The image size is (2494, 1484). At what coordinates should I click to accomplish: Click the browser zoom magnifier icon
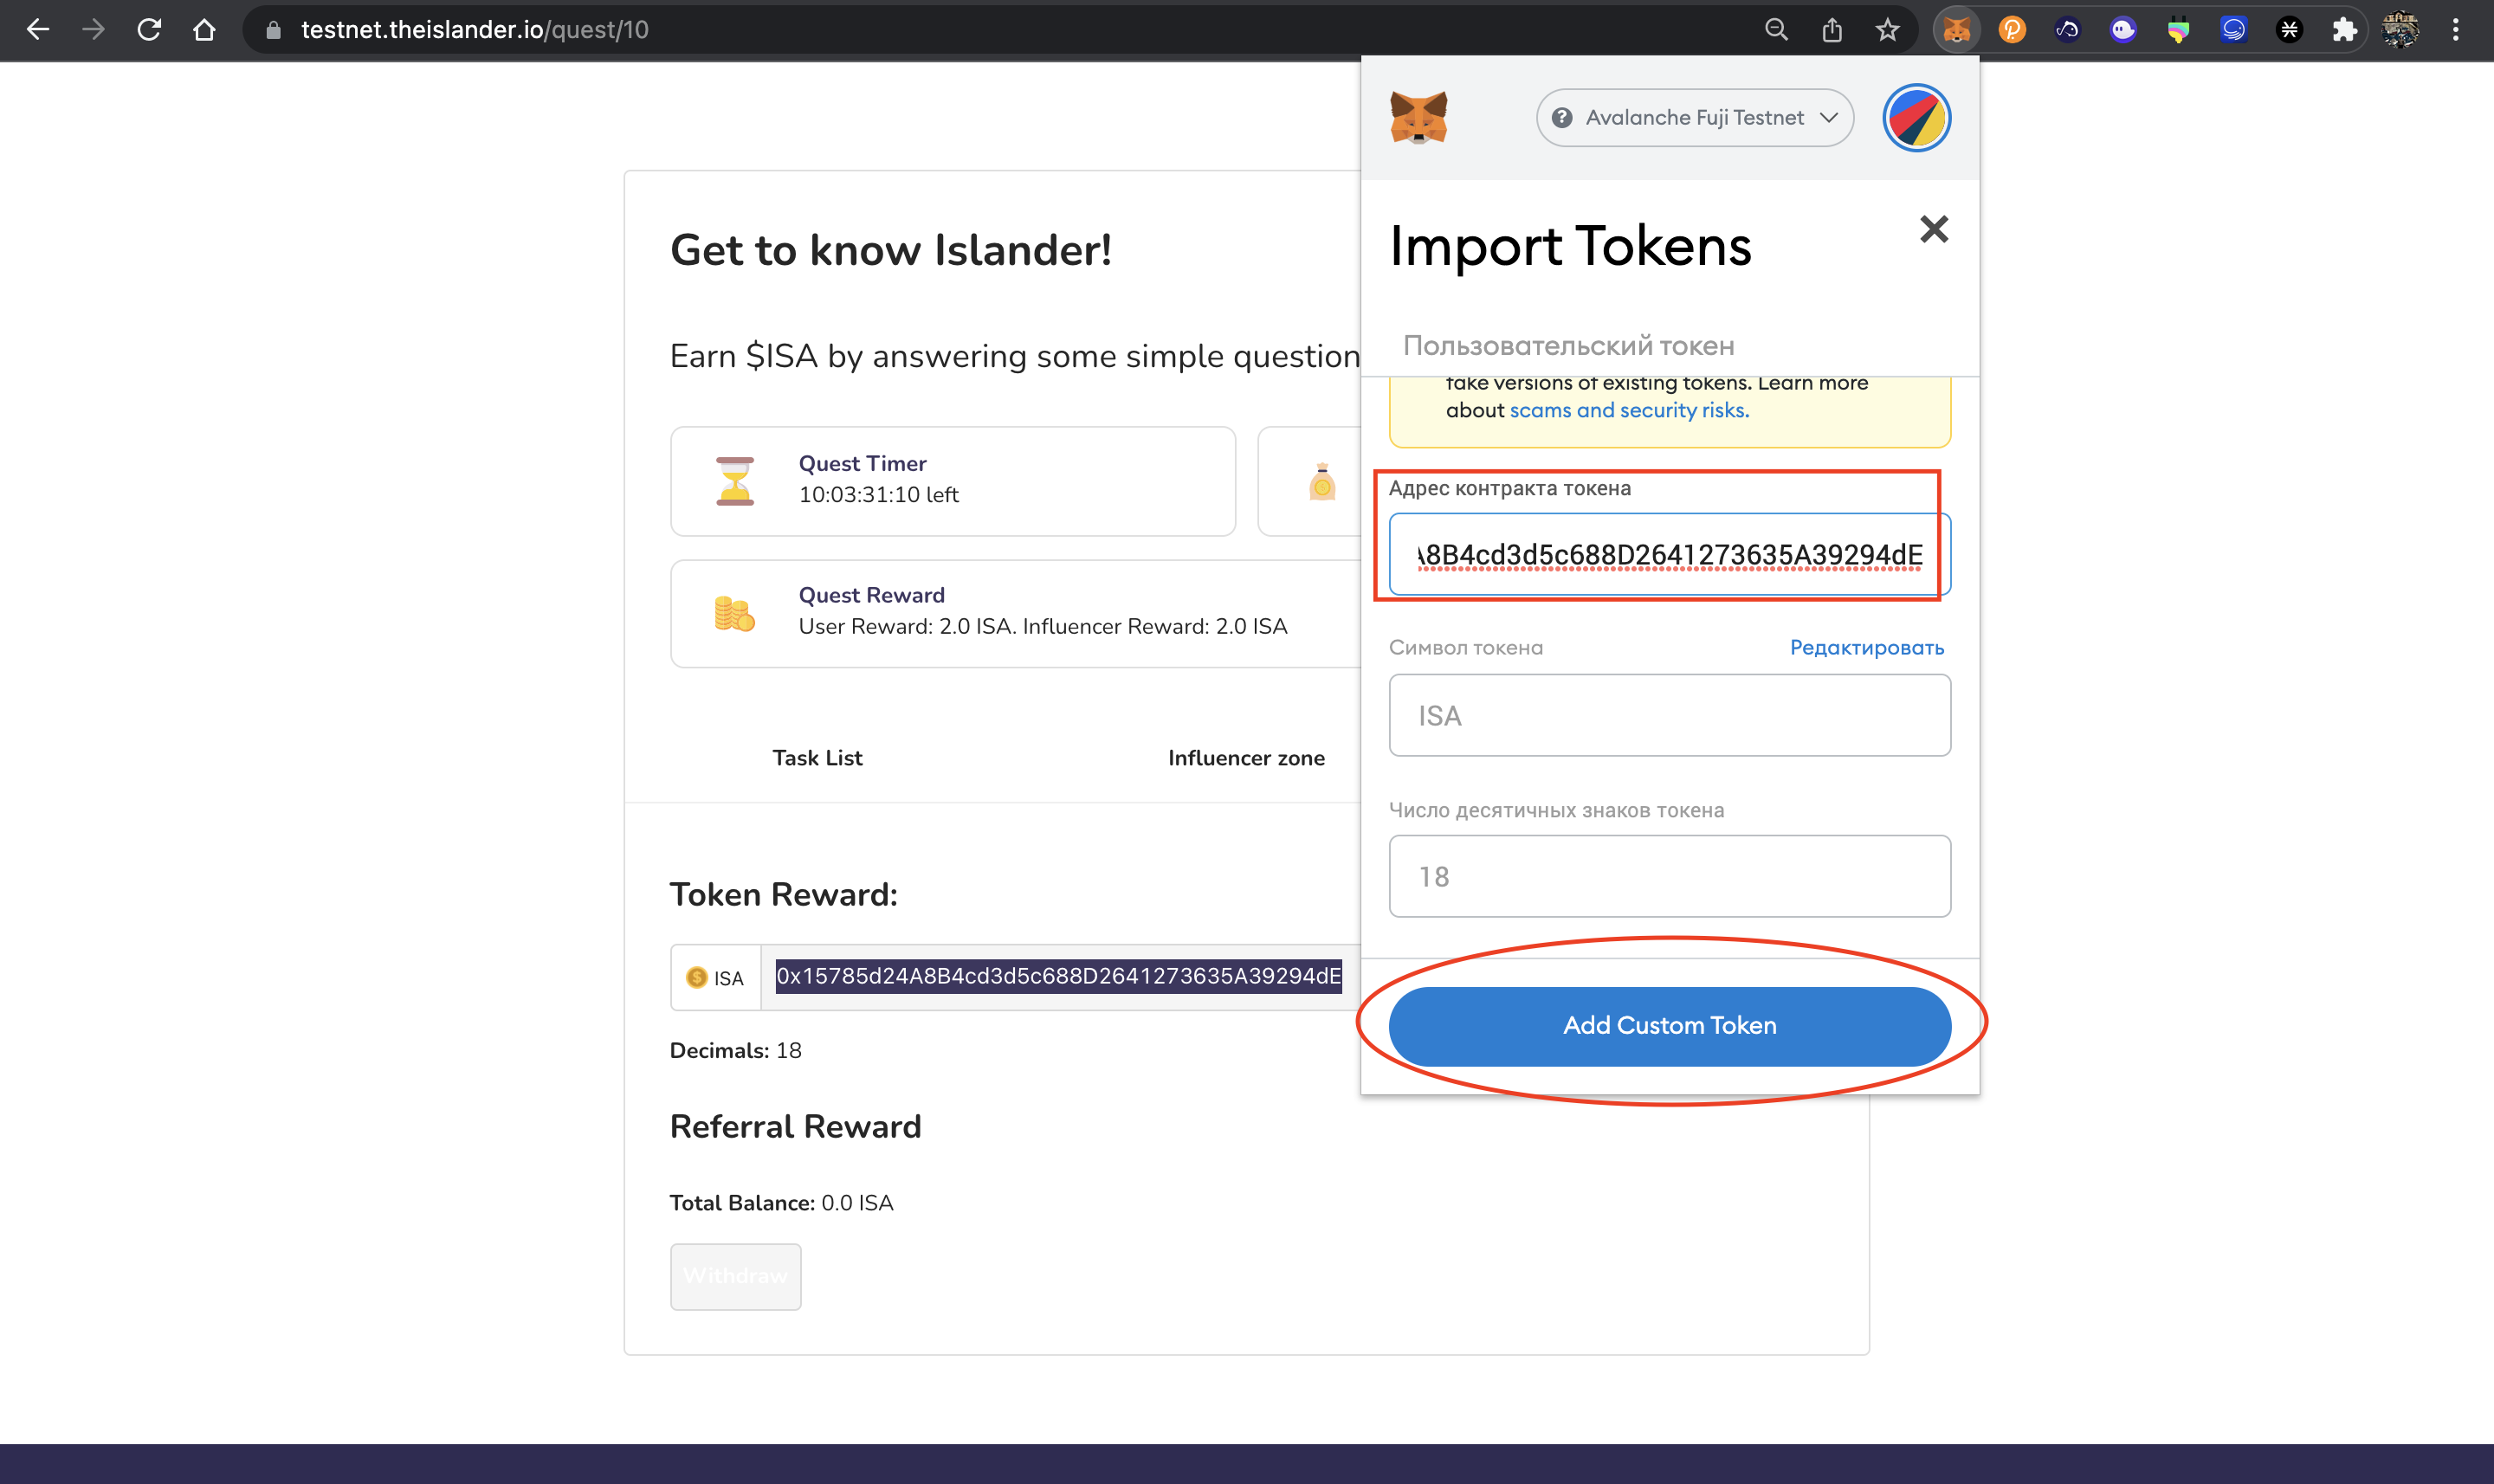pos(1776,30)
